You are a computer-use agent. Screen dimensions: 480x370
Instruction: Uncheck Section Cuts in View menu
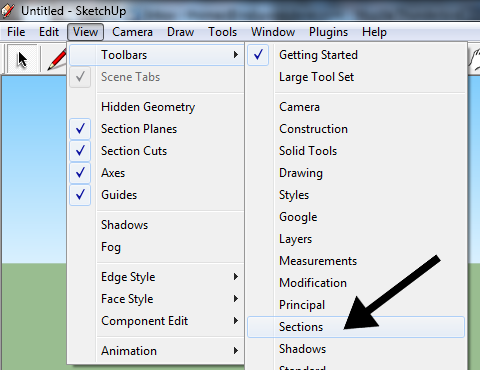157,151
